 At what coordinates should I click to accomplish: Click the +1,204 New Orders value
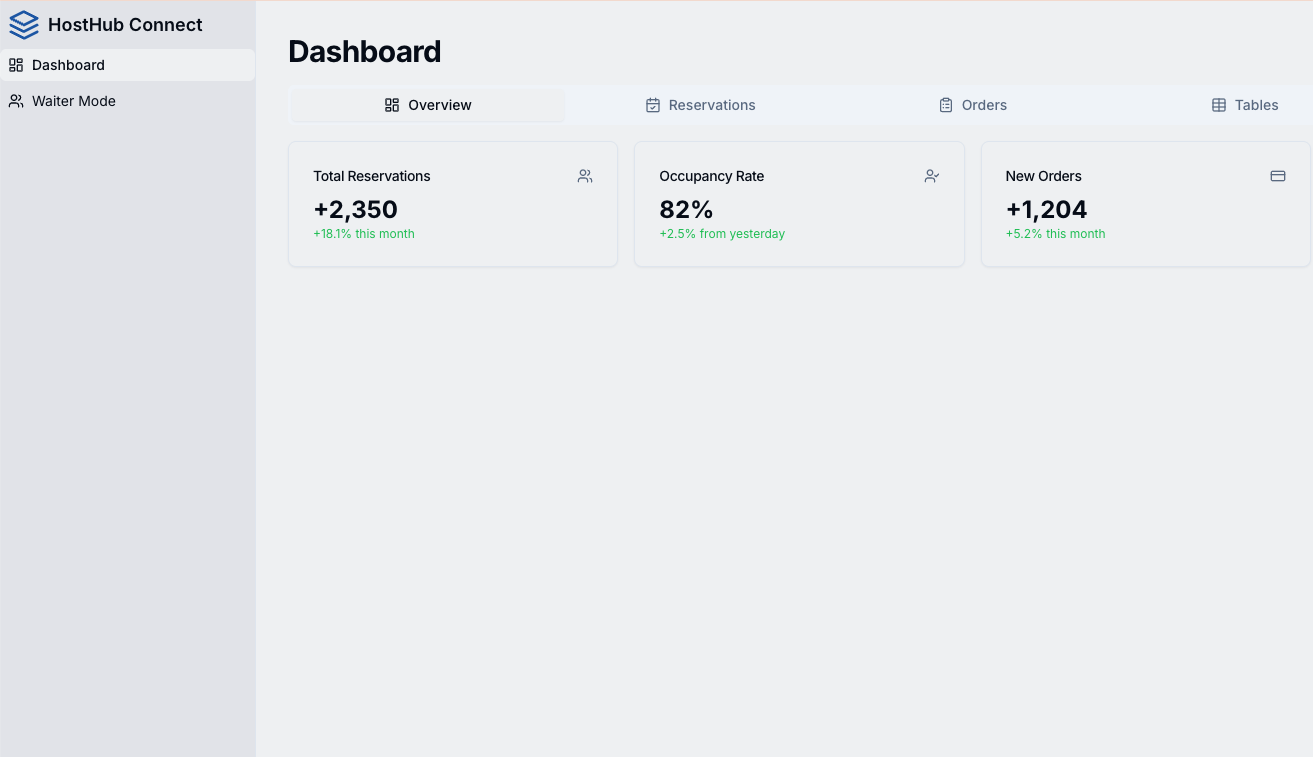tap(1046, 209)
